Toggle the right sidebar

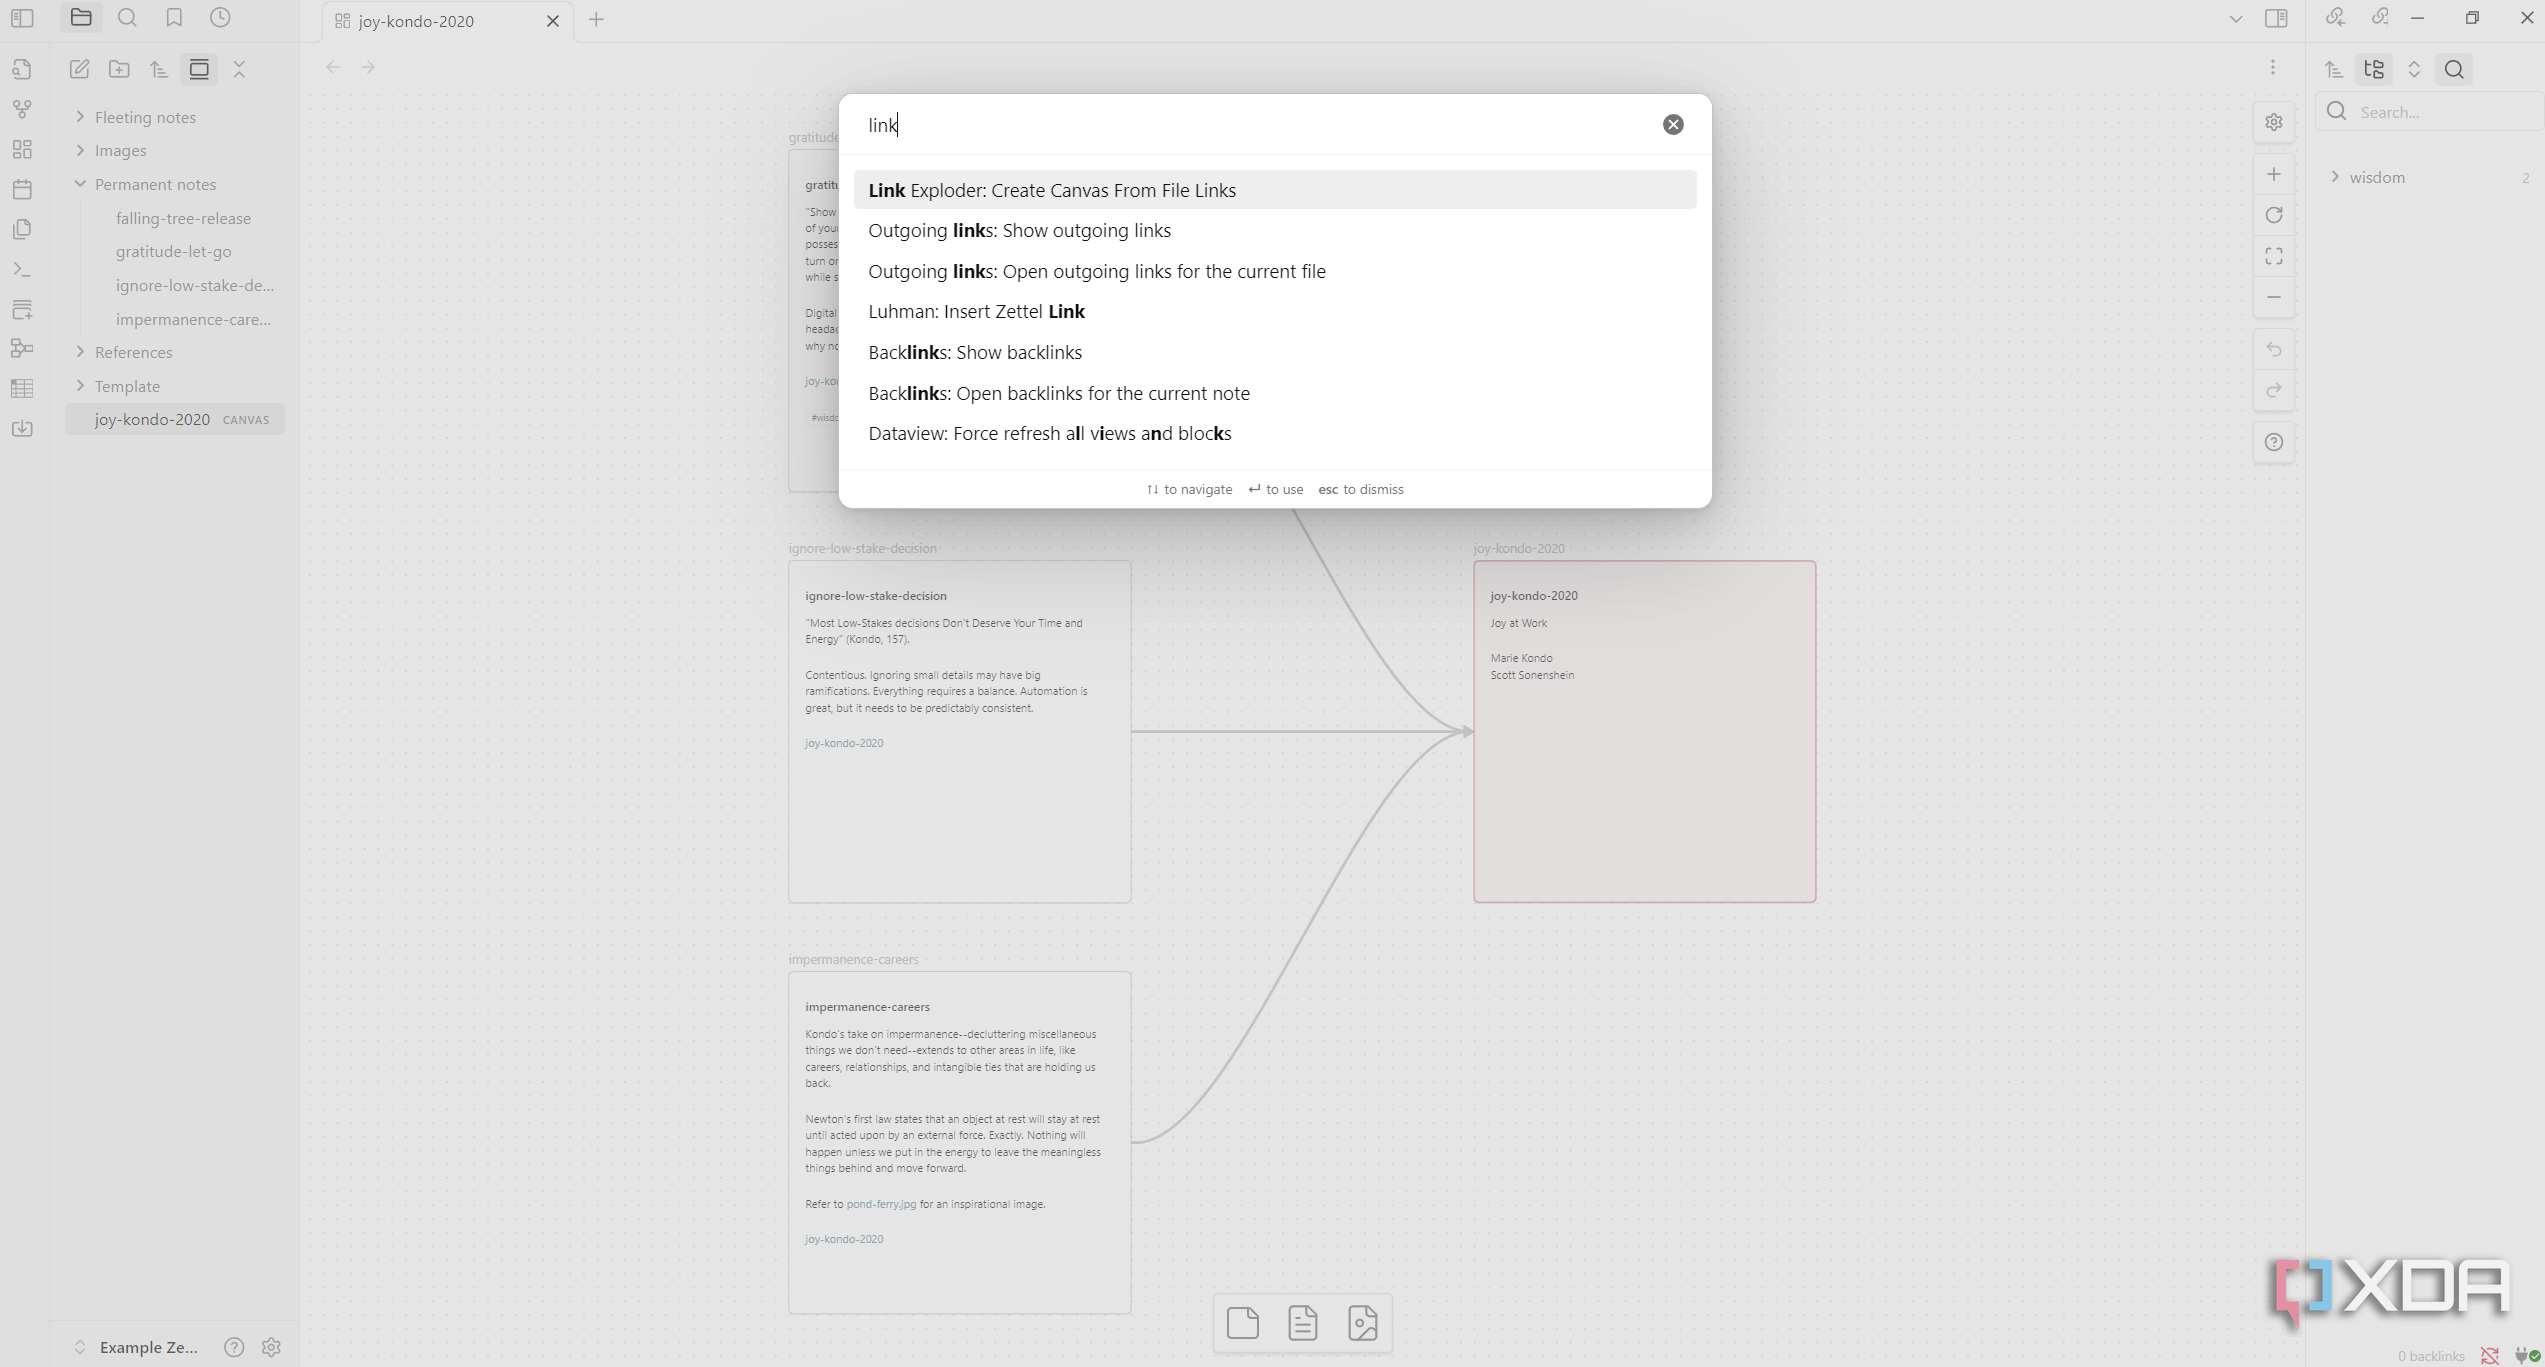2276,19
